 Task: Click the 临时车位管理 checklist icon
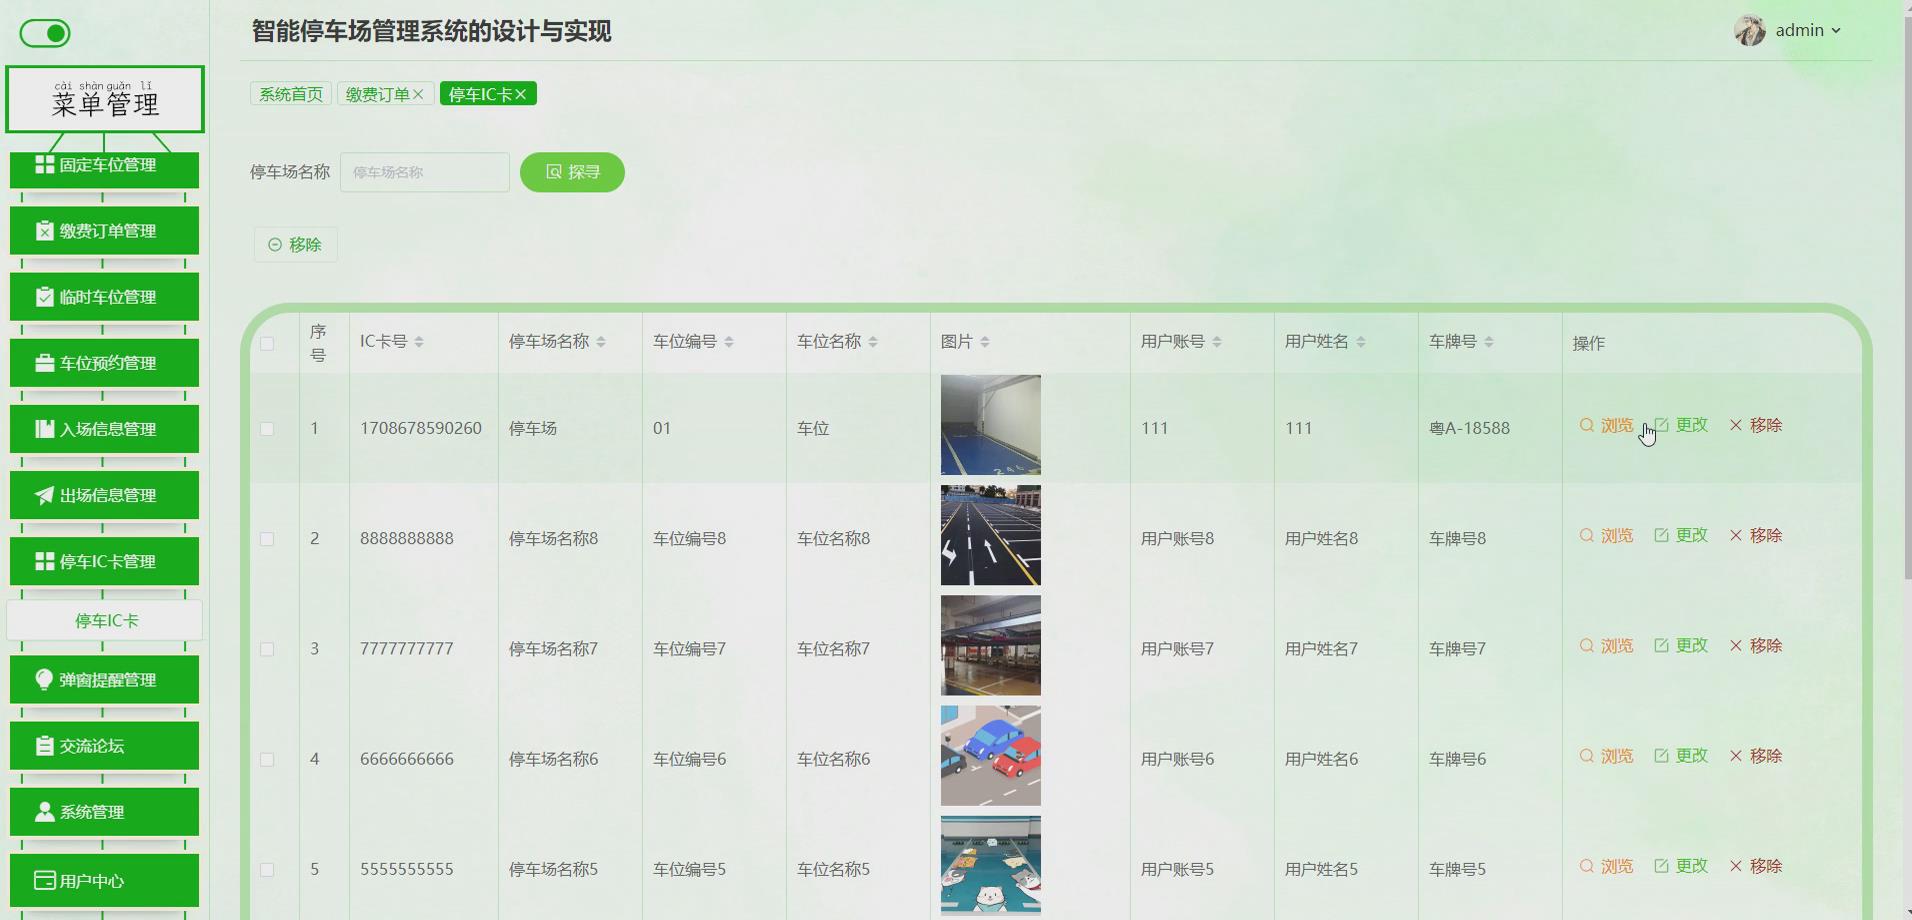[42, 296]
